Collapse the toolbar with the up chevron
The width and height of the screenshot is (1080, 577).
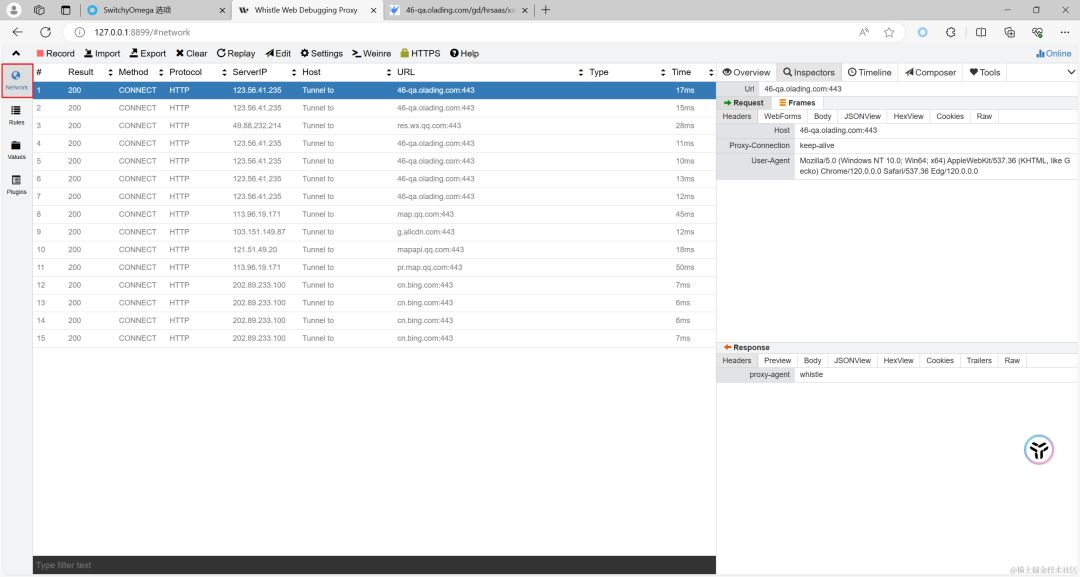tap(16, 53)
